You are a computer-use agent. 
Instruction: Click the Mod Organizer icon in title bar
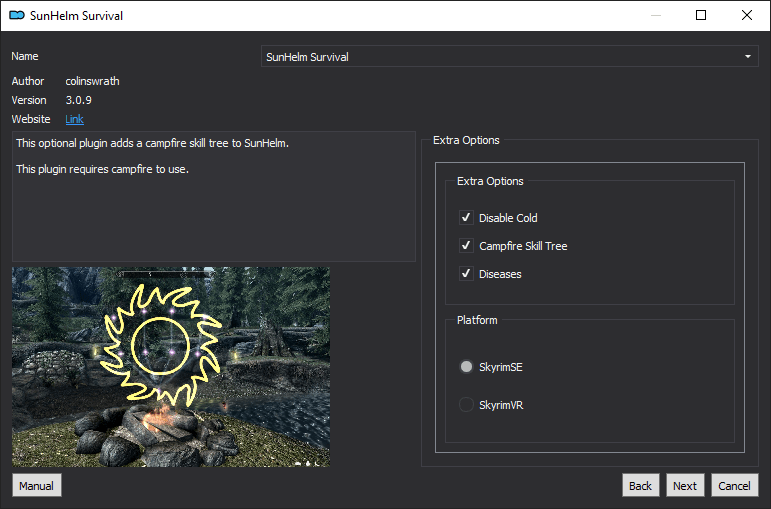(17, 15)
